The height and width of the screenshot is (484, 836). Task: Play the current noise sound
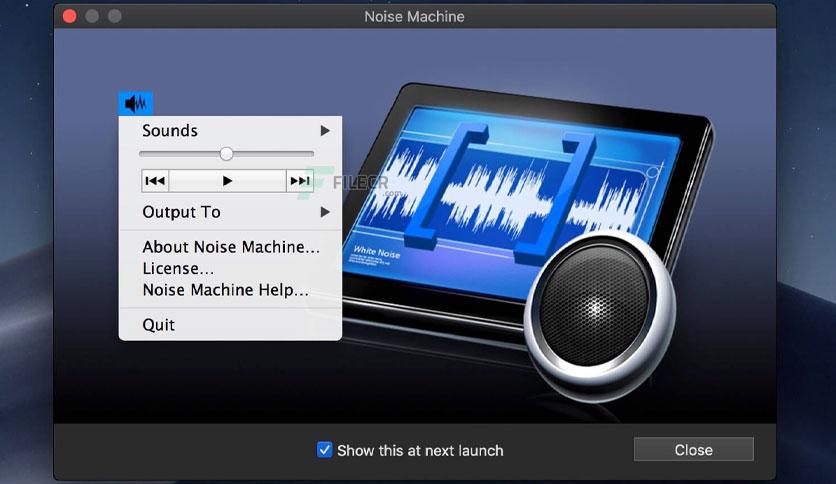(x=228, y=181)
